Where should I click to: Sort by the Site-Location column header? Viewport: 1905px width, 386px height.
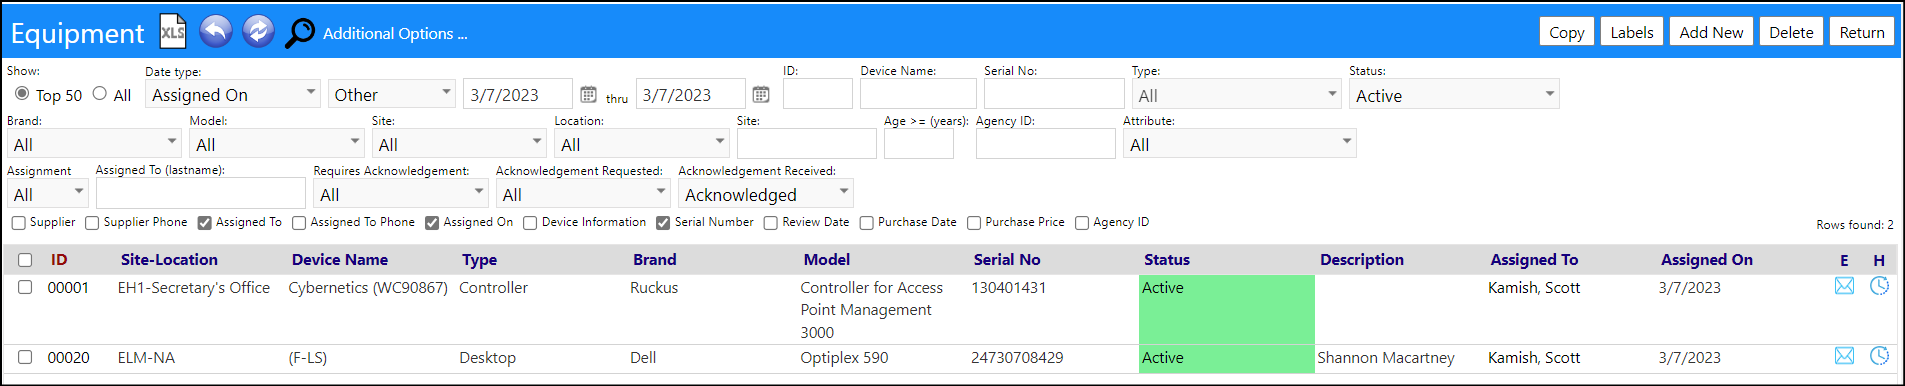tap(169, 260)
